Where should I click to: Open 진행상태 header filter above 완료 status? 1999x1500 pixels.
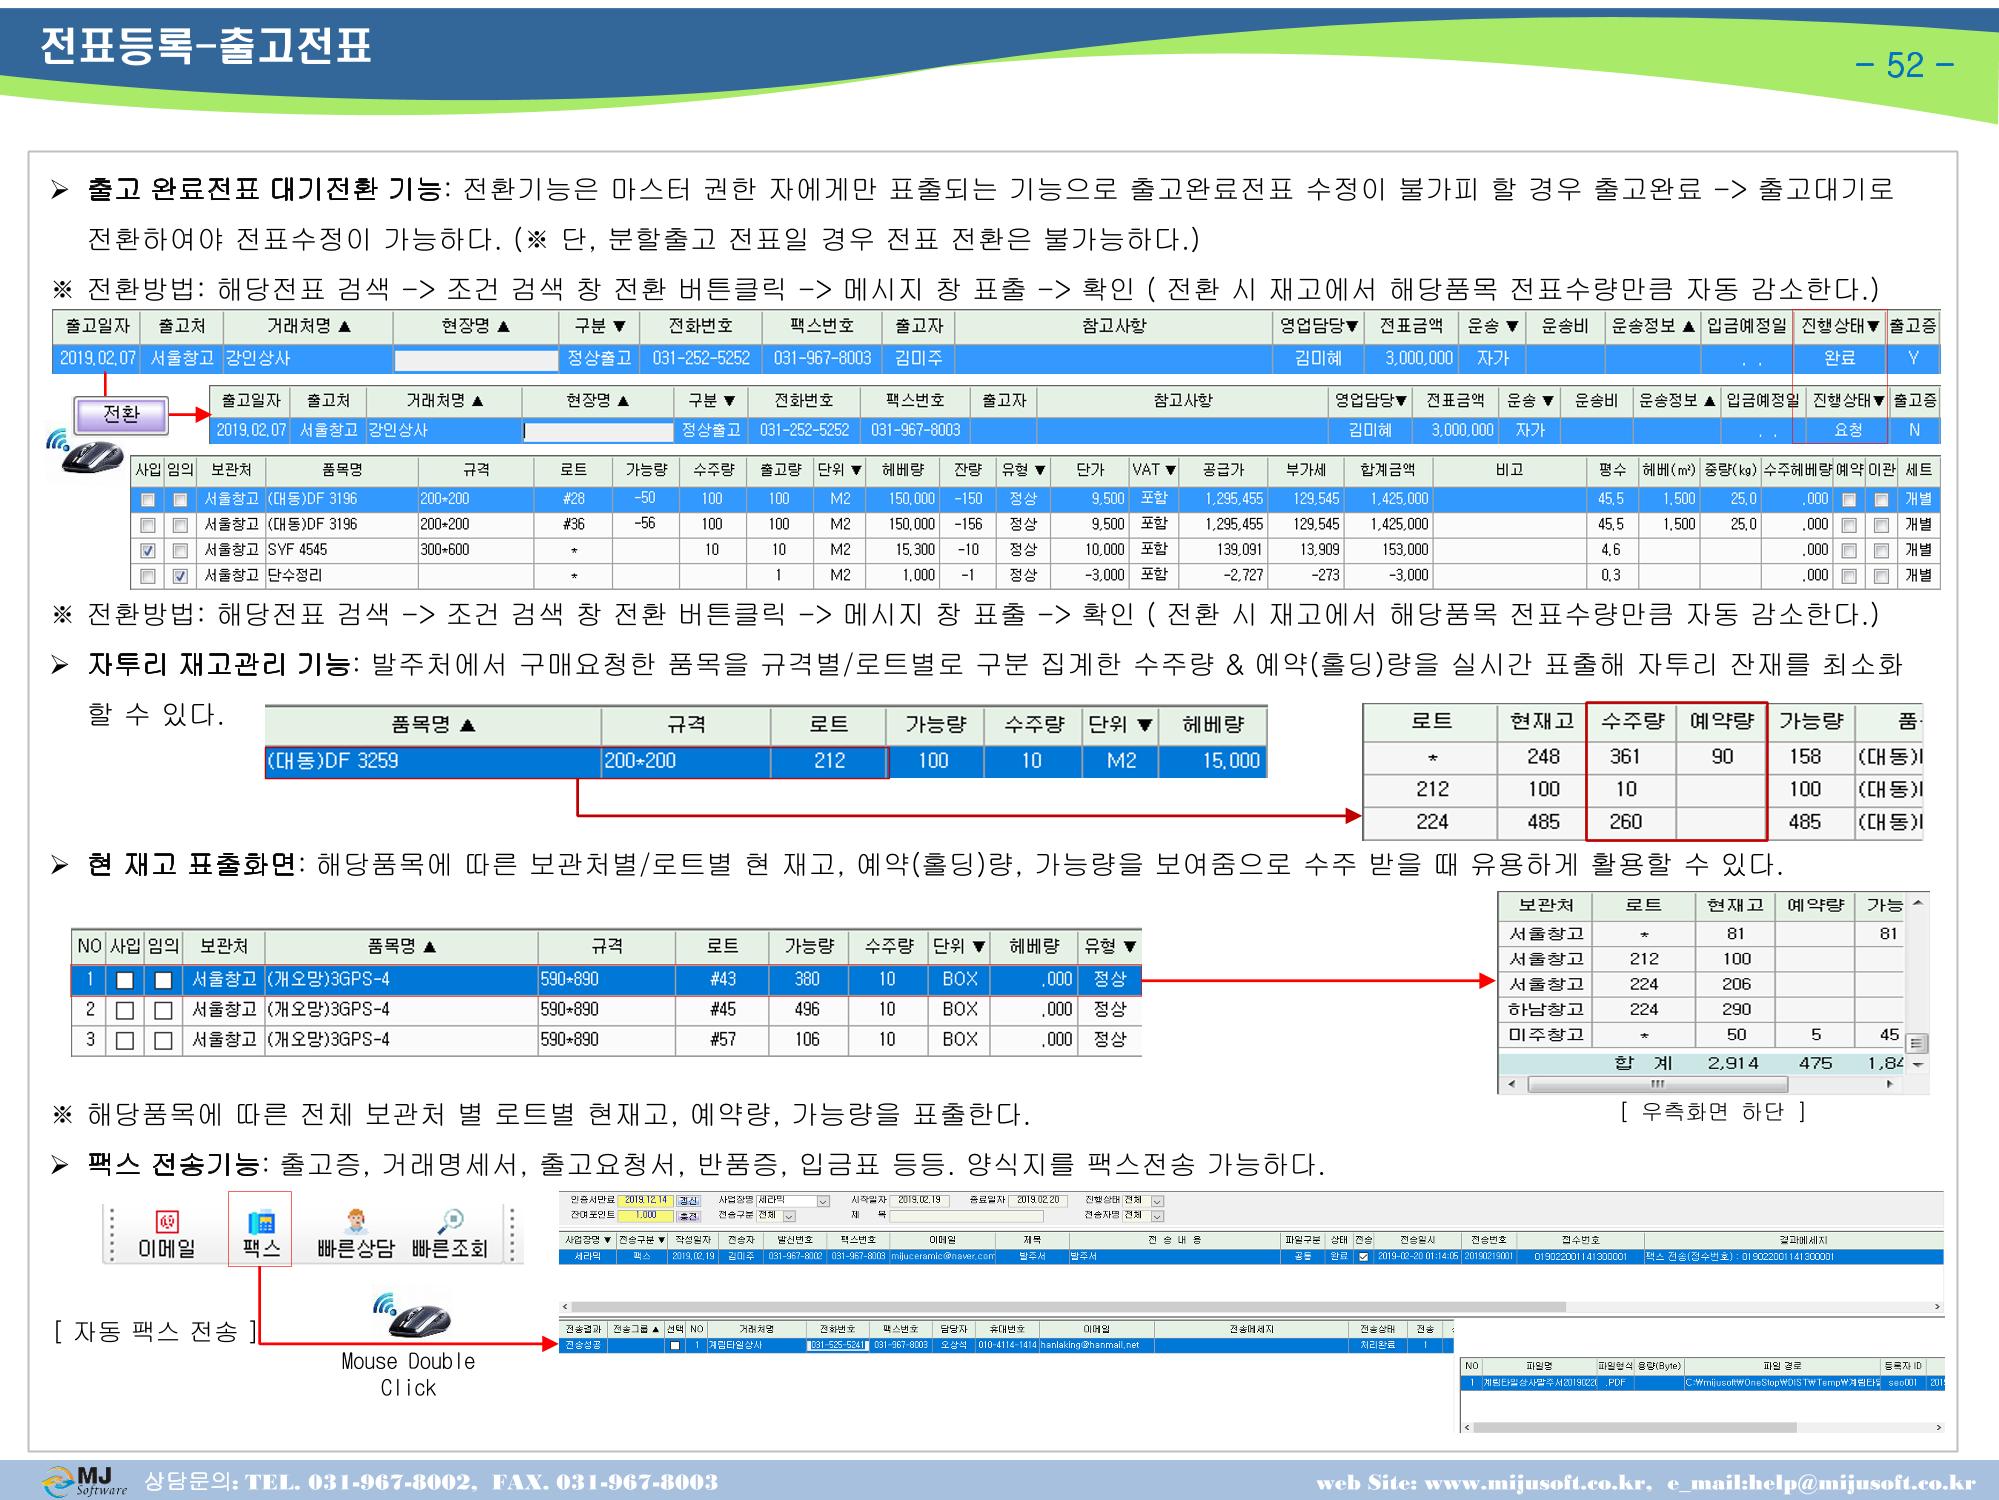tap(1872, 327)
